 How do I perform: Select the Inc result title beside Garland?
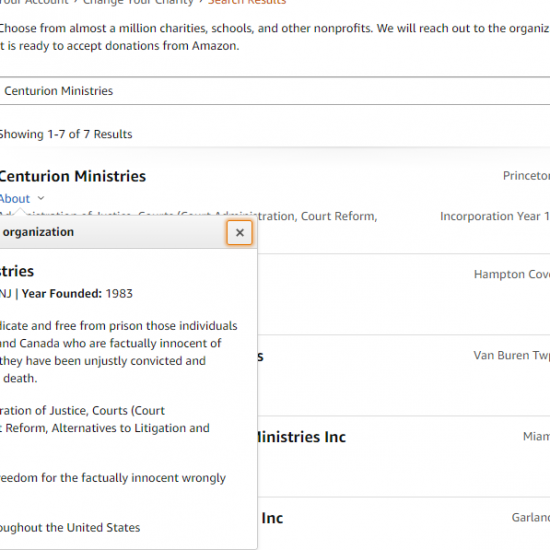pos(272,518)
